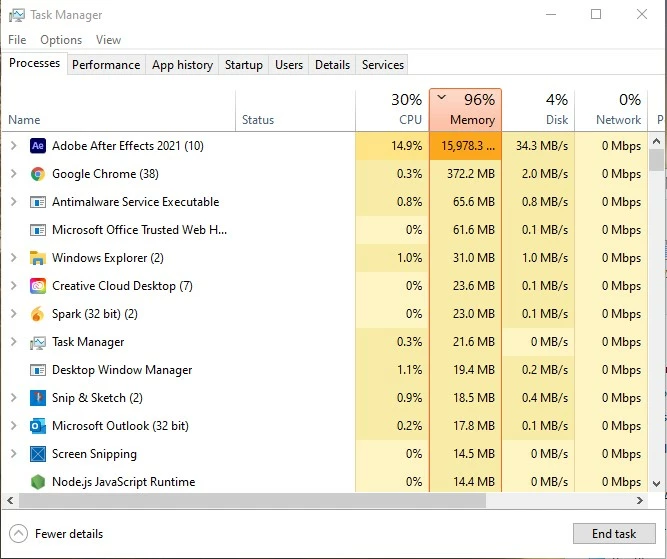Expand the Adobe After Effects 2021 group

coord(14,146)
